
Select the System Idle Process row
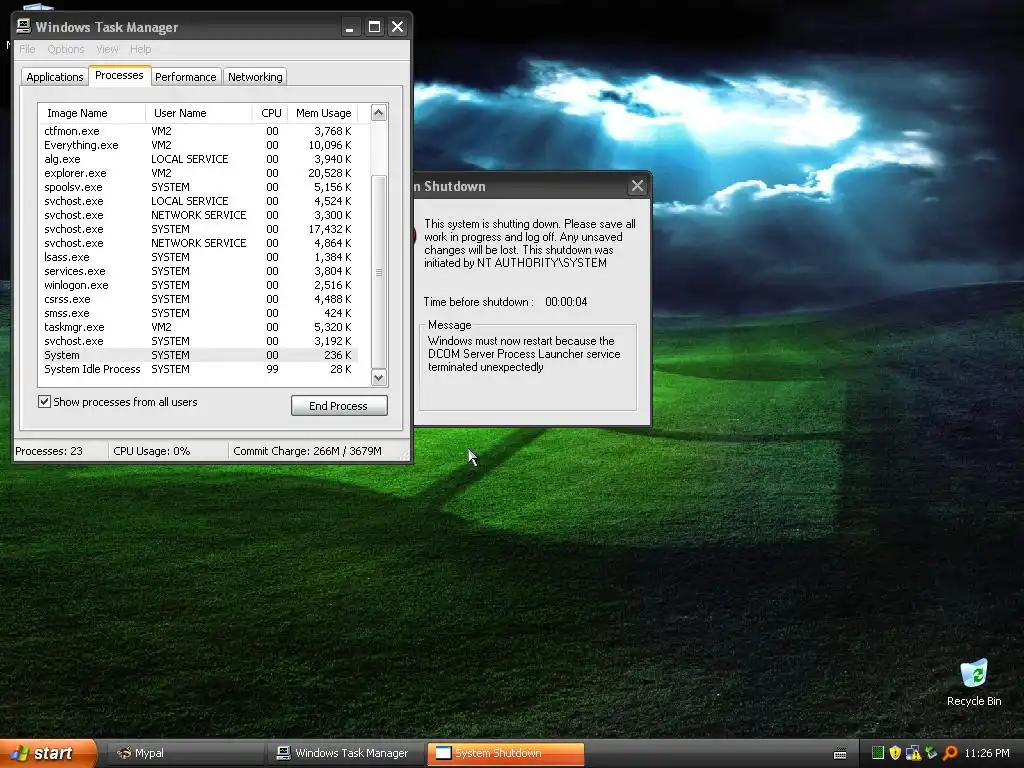tap(198, 369)
